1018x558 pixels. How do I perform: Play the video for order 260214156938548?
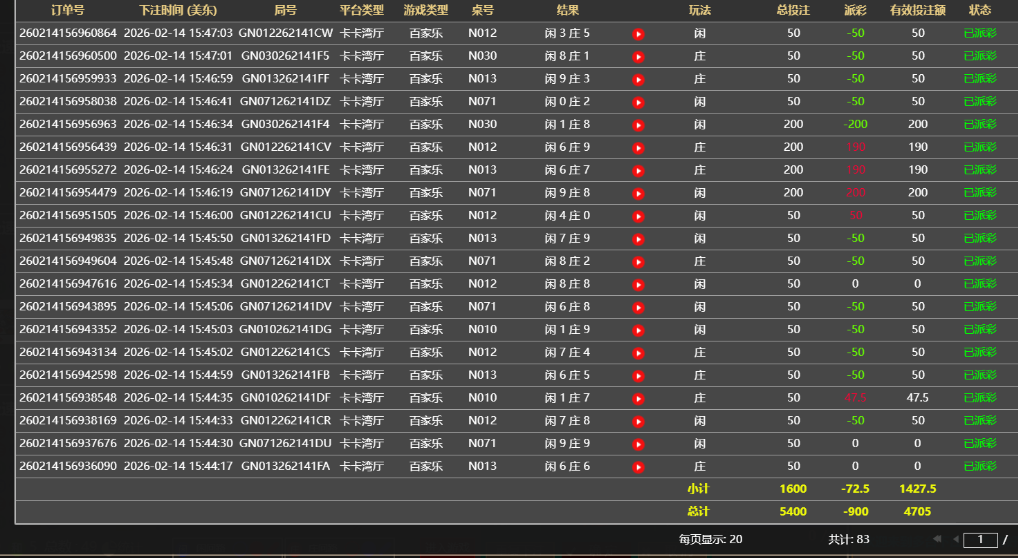(638, 398)
